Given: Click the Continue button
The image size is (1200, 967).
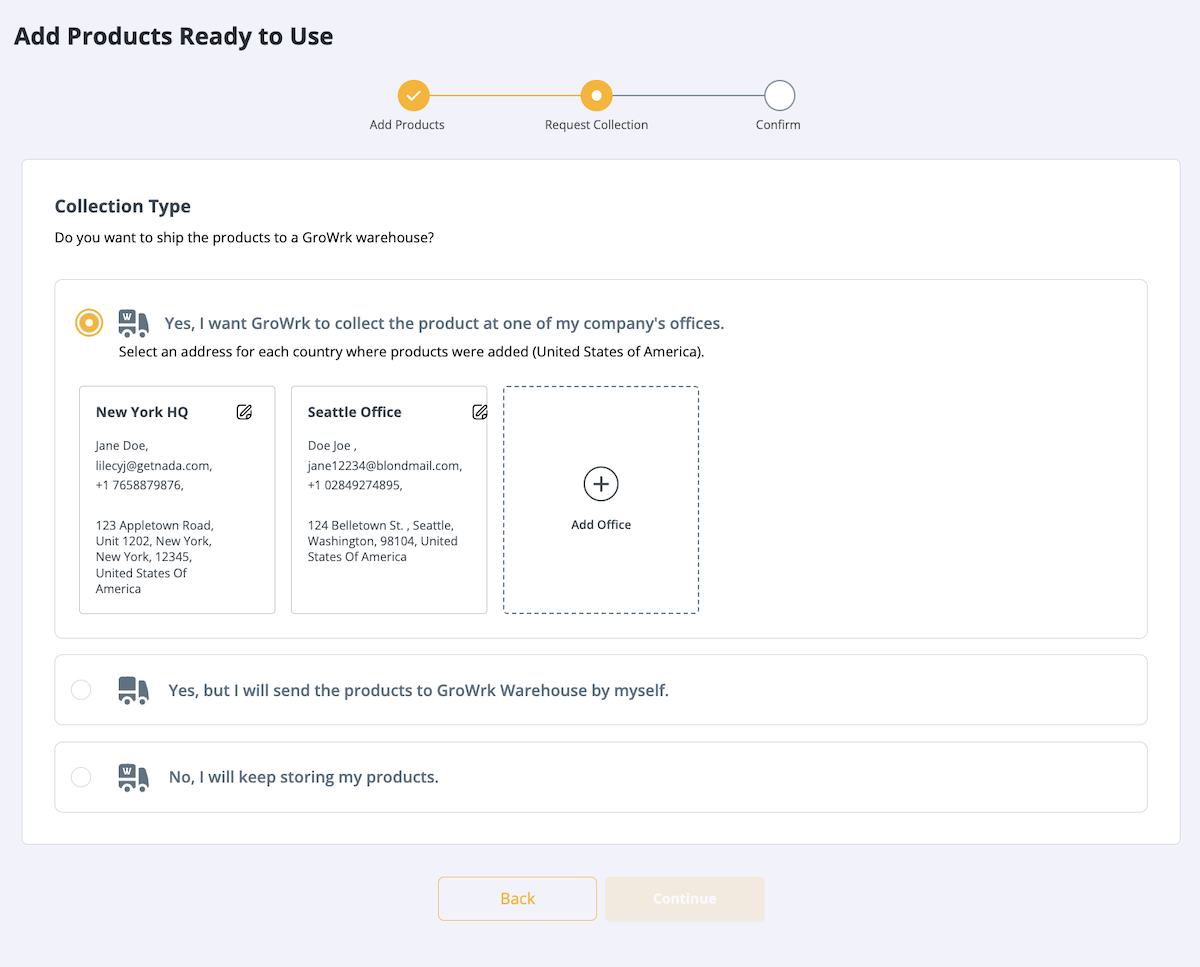Looking at the screenshot, I should pos(685,899).
